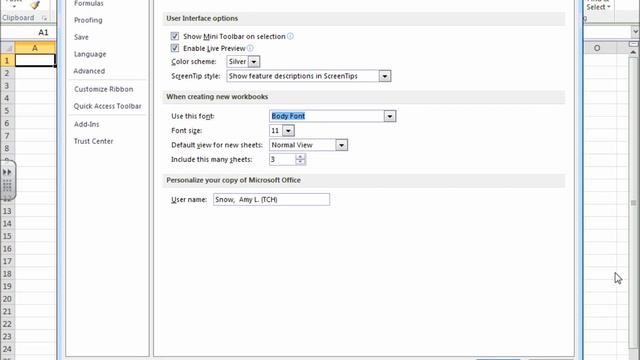
Task: Open the Use this font dropdown arrow
Action: (x=390, y=116)
